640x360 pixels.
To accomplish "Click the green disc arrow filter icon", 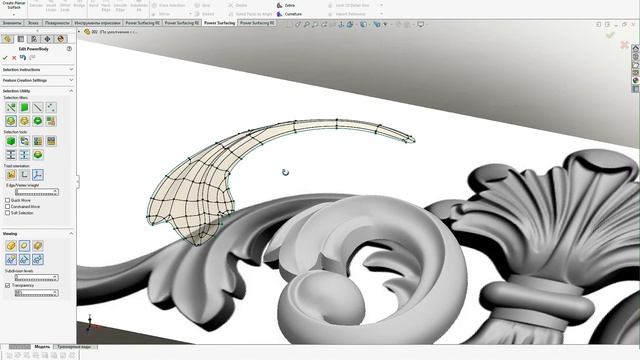I will coord(38,121).
